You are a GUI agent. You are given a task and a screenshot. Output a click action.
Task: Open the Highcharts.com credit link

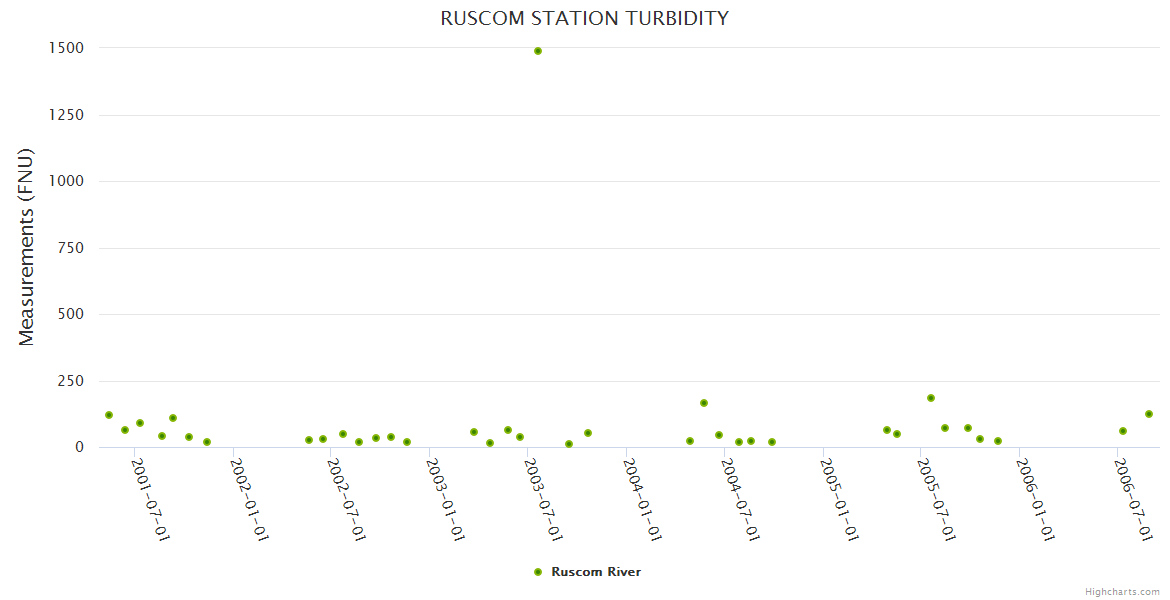[x=1122, y=592]
